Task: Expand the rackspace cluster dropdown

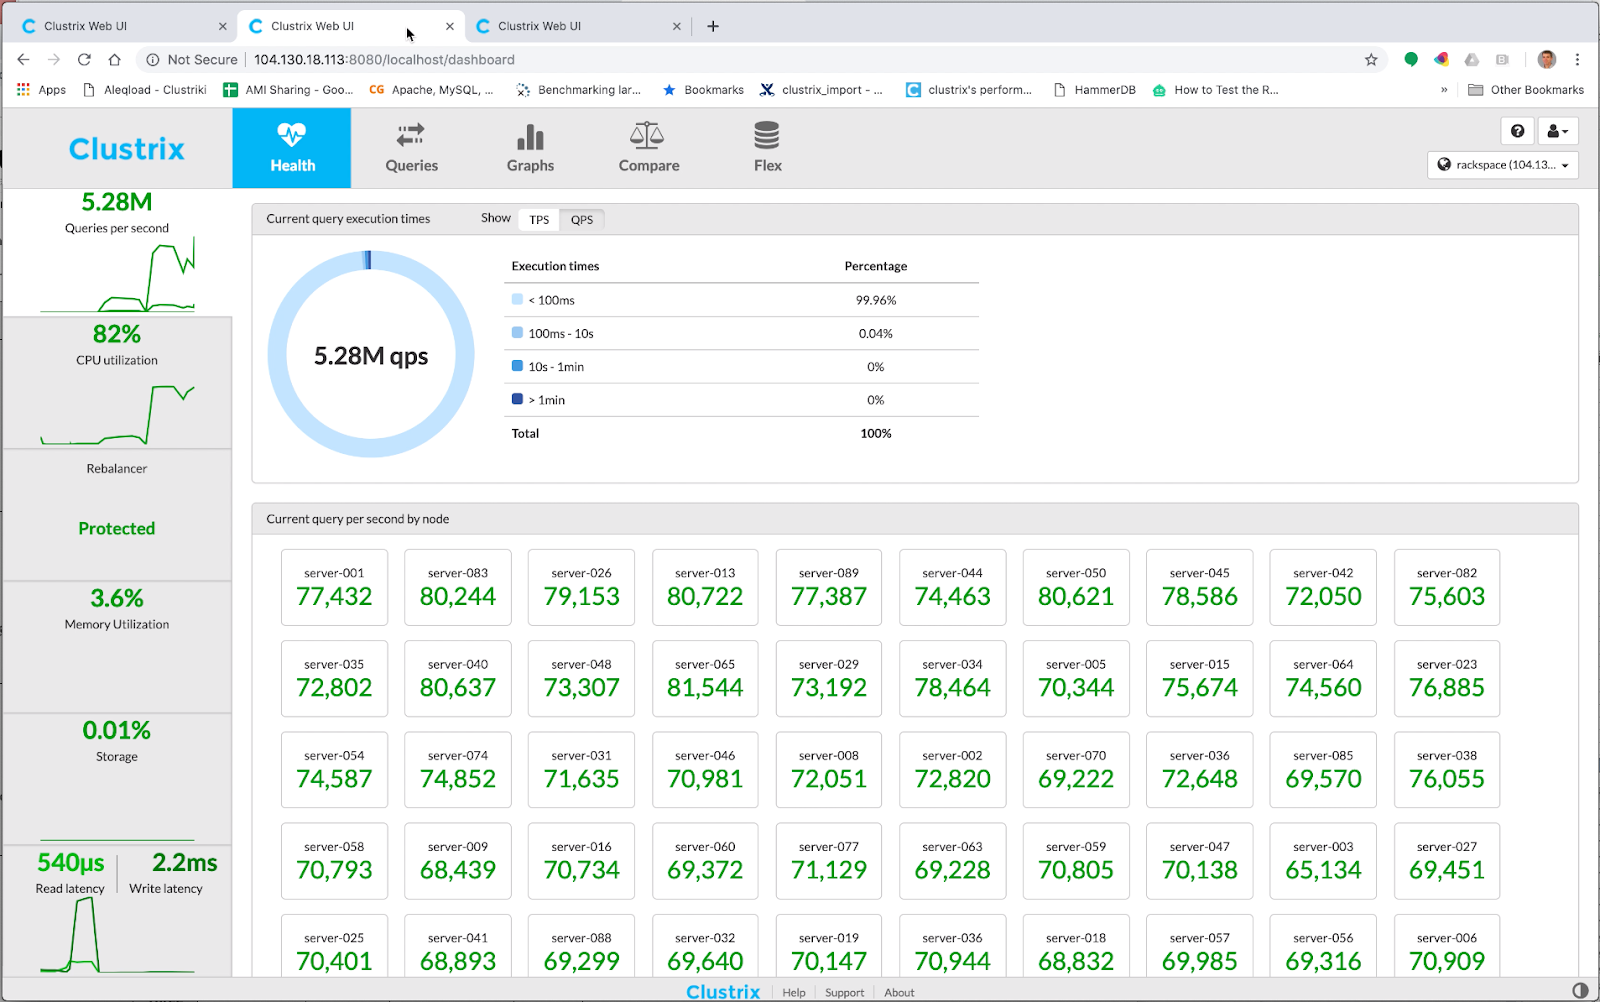Action: 1502,165
